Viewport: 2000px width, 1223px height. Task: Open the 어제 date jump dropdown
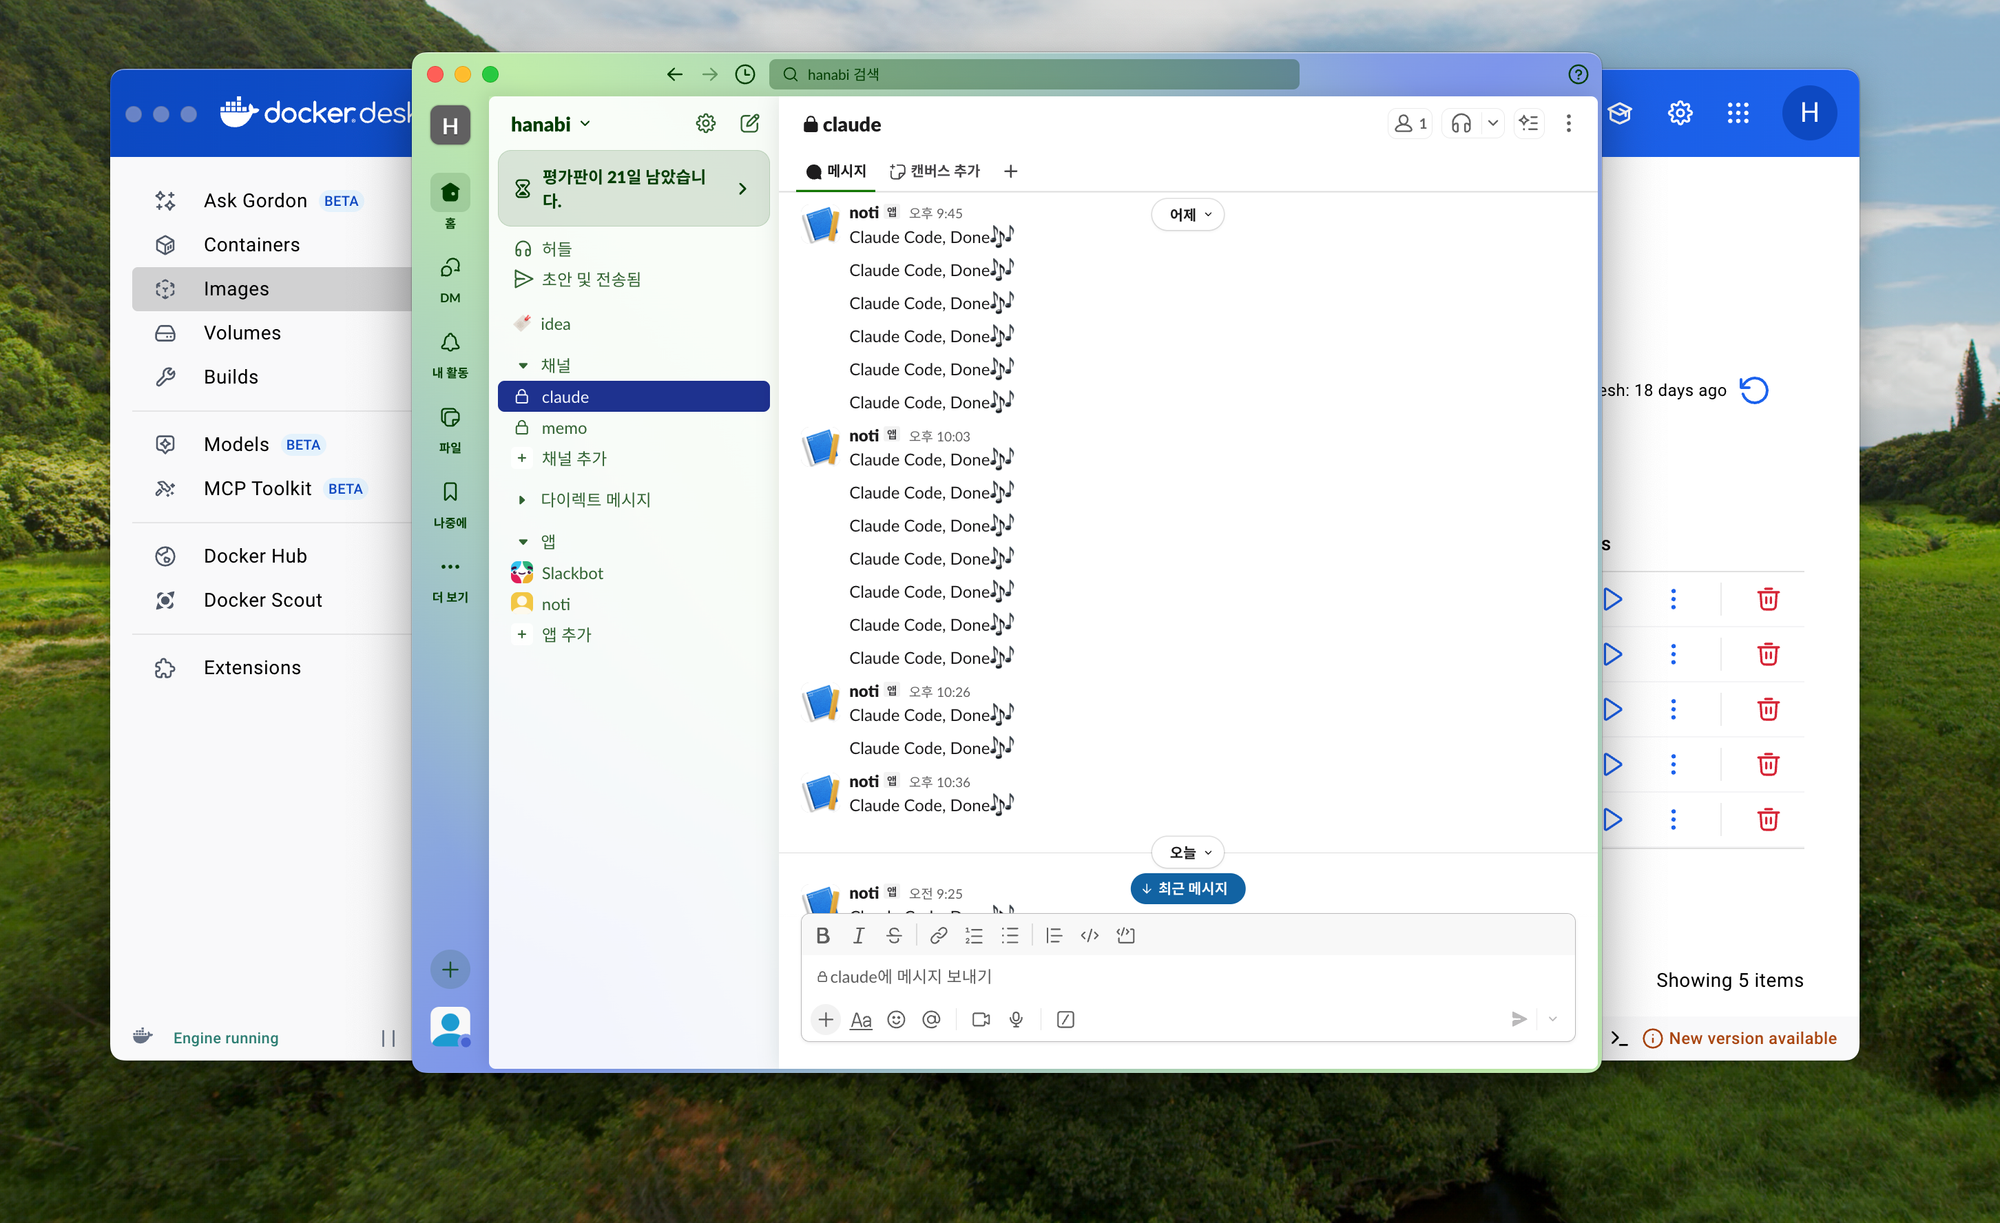(x=1188, y=214)
